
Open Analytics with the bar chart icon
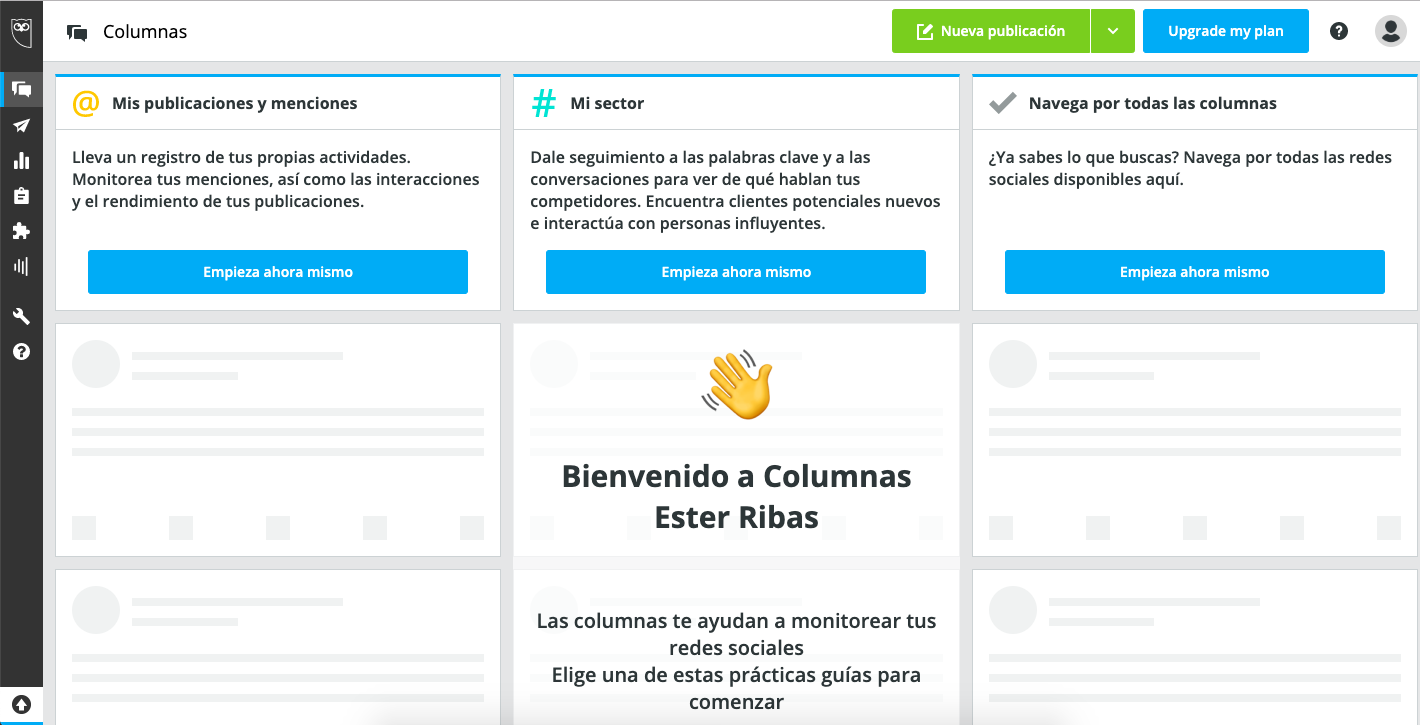(x=22, y=160)
